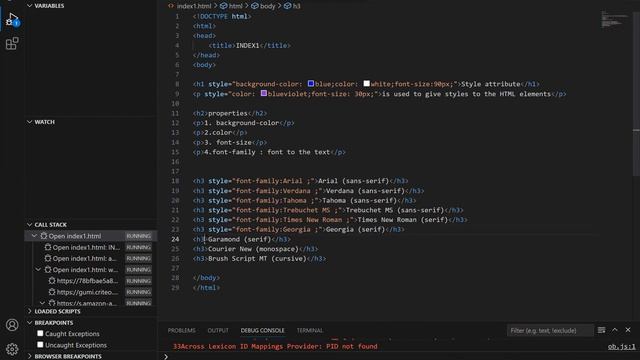The height and width of the screenshot is (360, 640).
Task: Click the debug console filter input
Action: (x=550, y=330)
